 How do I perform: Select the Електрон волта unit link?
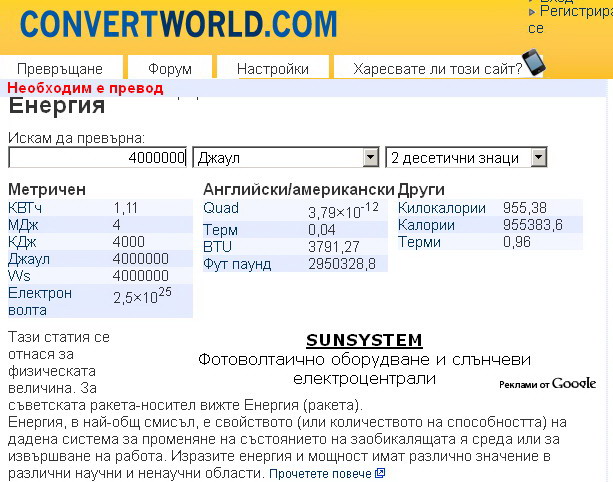pyautogui.click(x=40, y=301)
